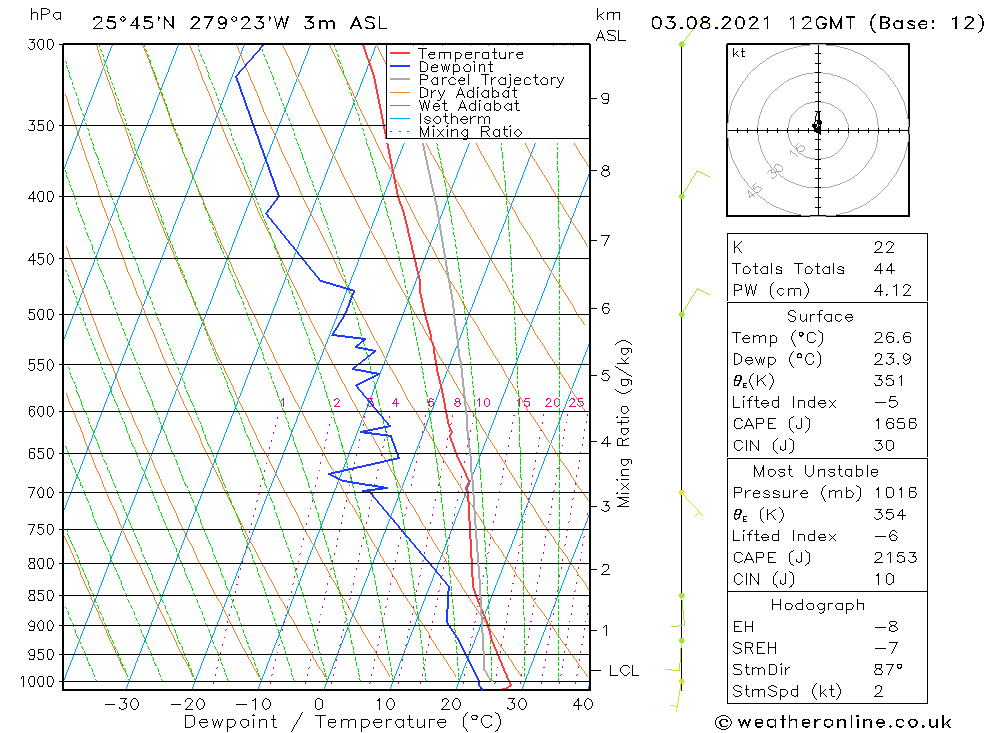Click the Pressure (mb) value 1016
The width and height of the screenshot is (1000, 733).
[x=895, y=493]
